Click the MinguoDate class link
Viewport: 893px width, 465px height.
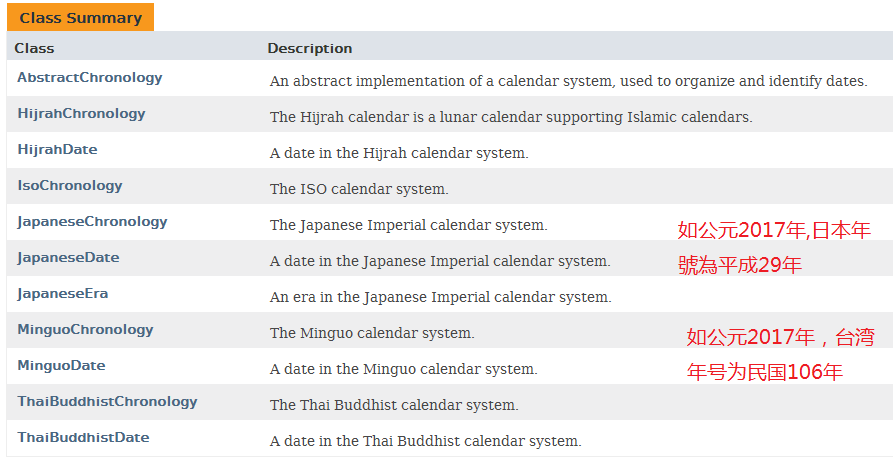point(61,365)
